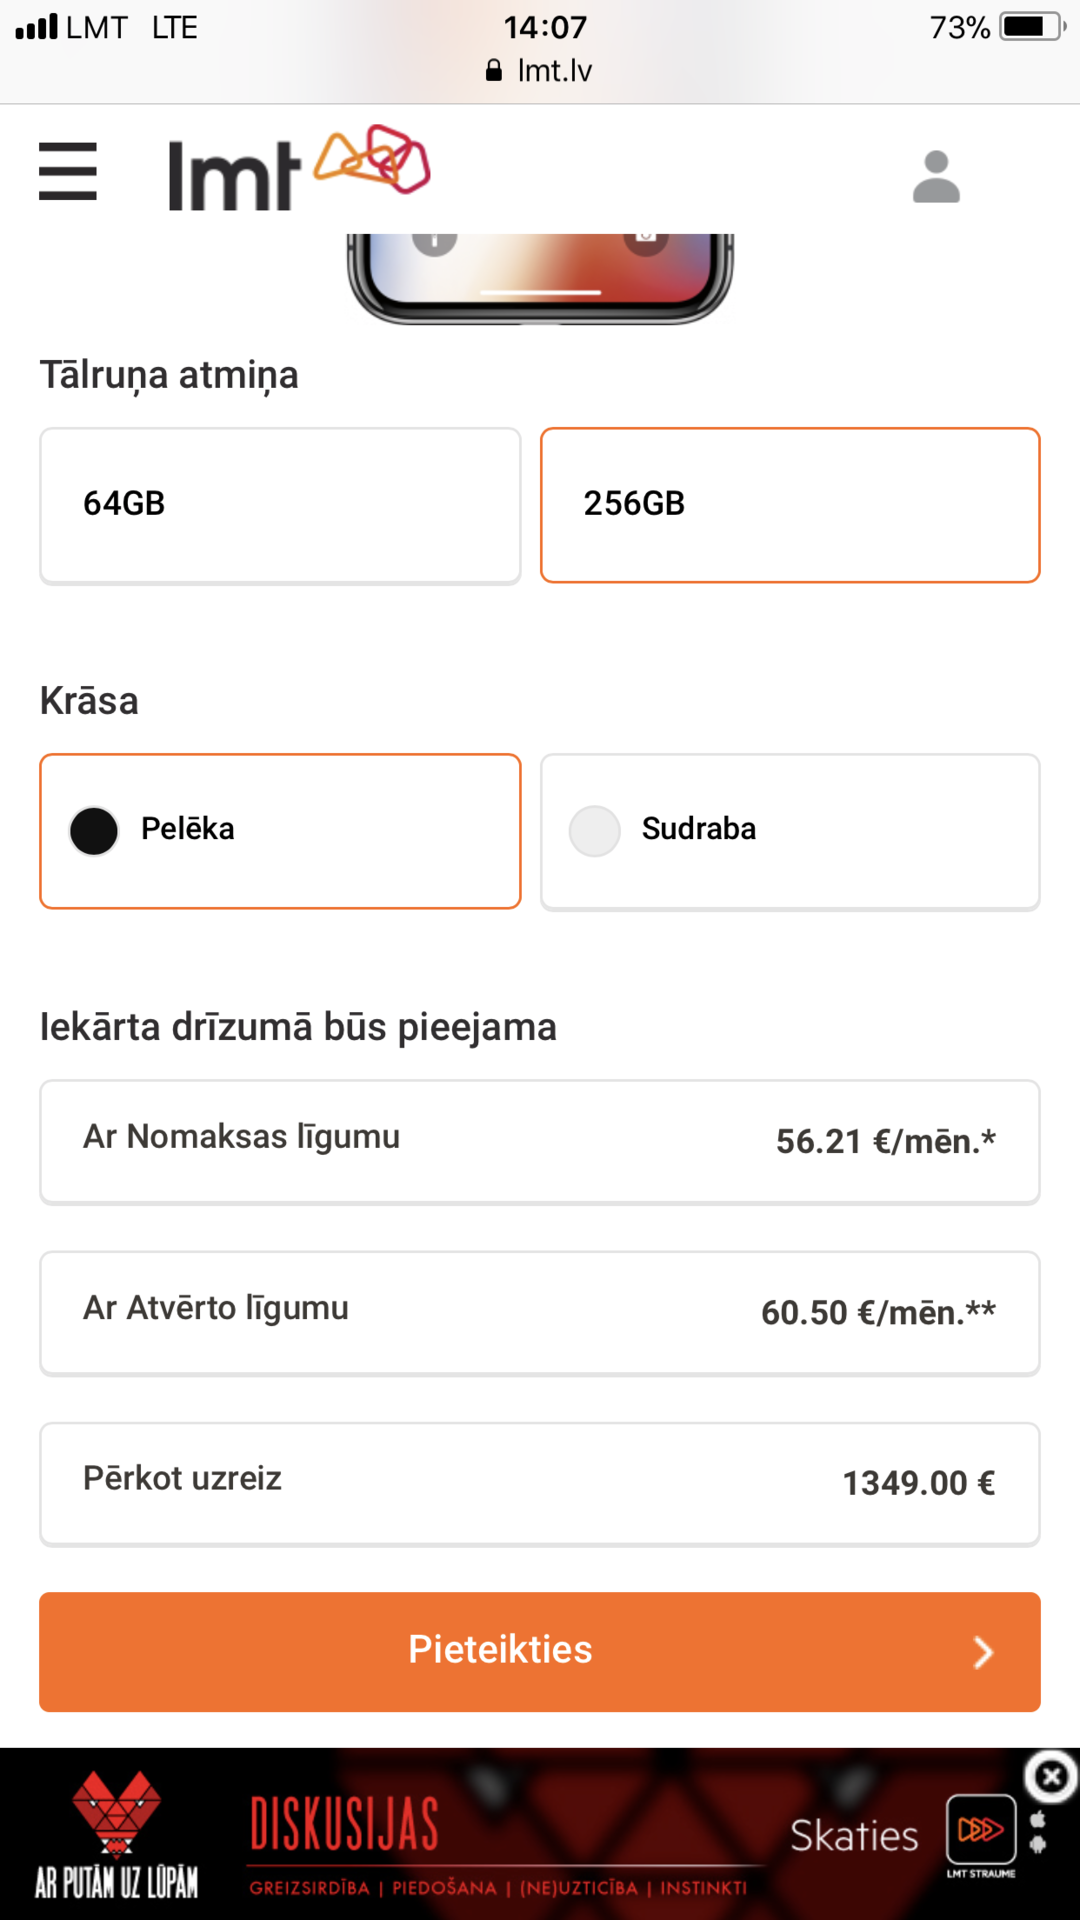Select 256GB phone memory option
The image size is (1080, 1920).
[x=790, y=505]
